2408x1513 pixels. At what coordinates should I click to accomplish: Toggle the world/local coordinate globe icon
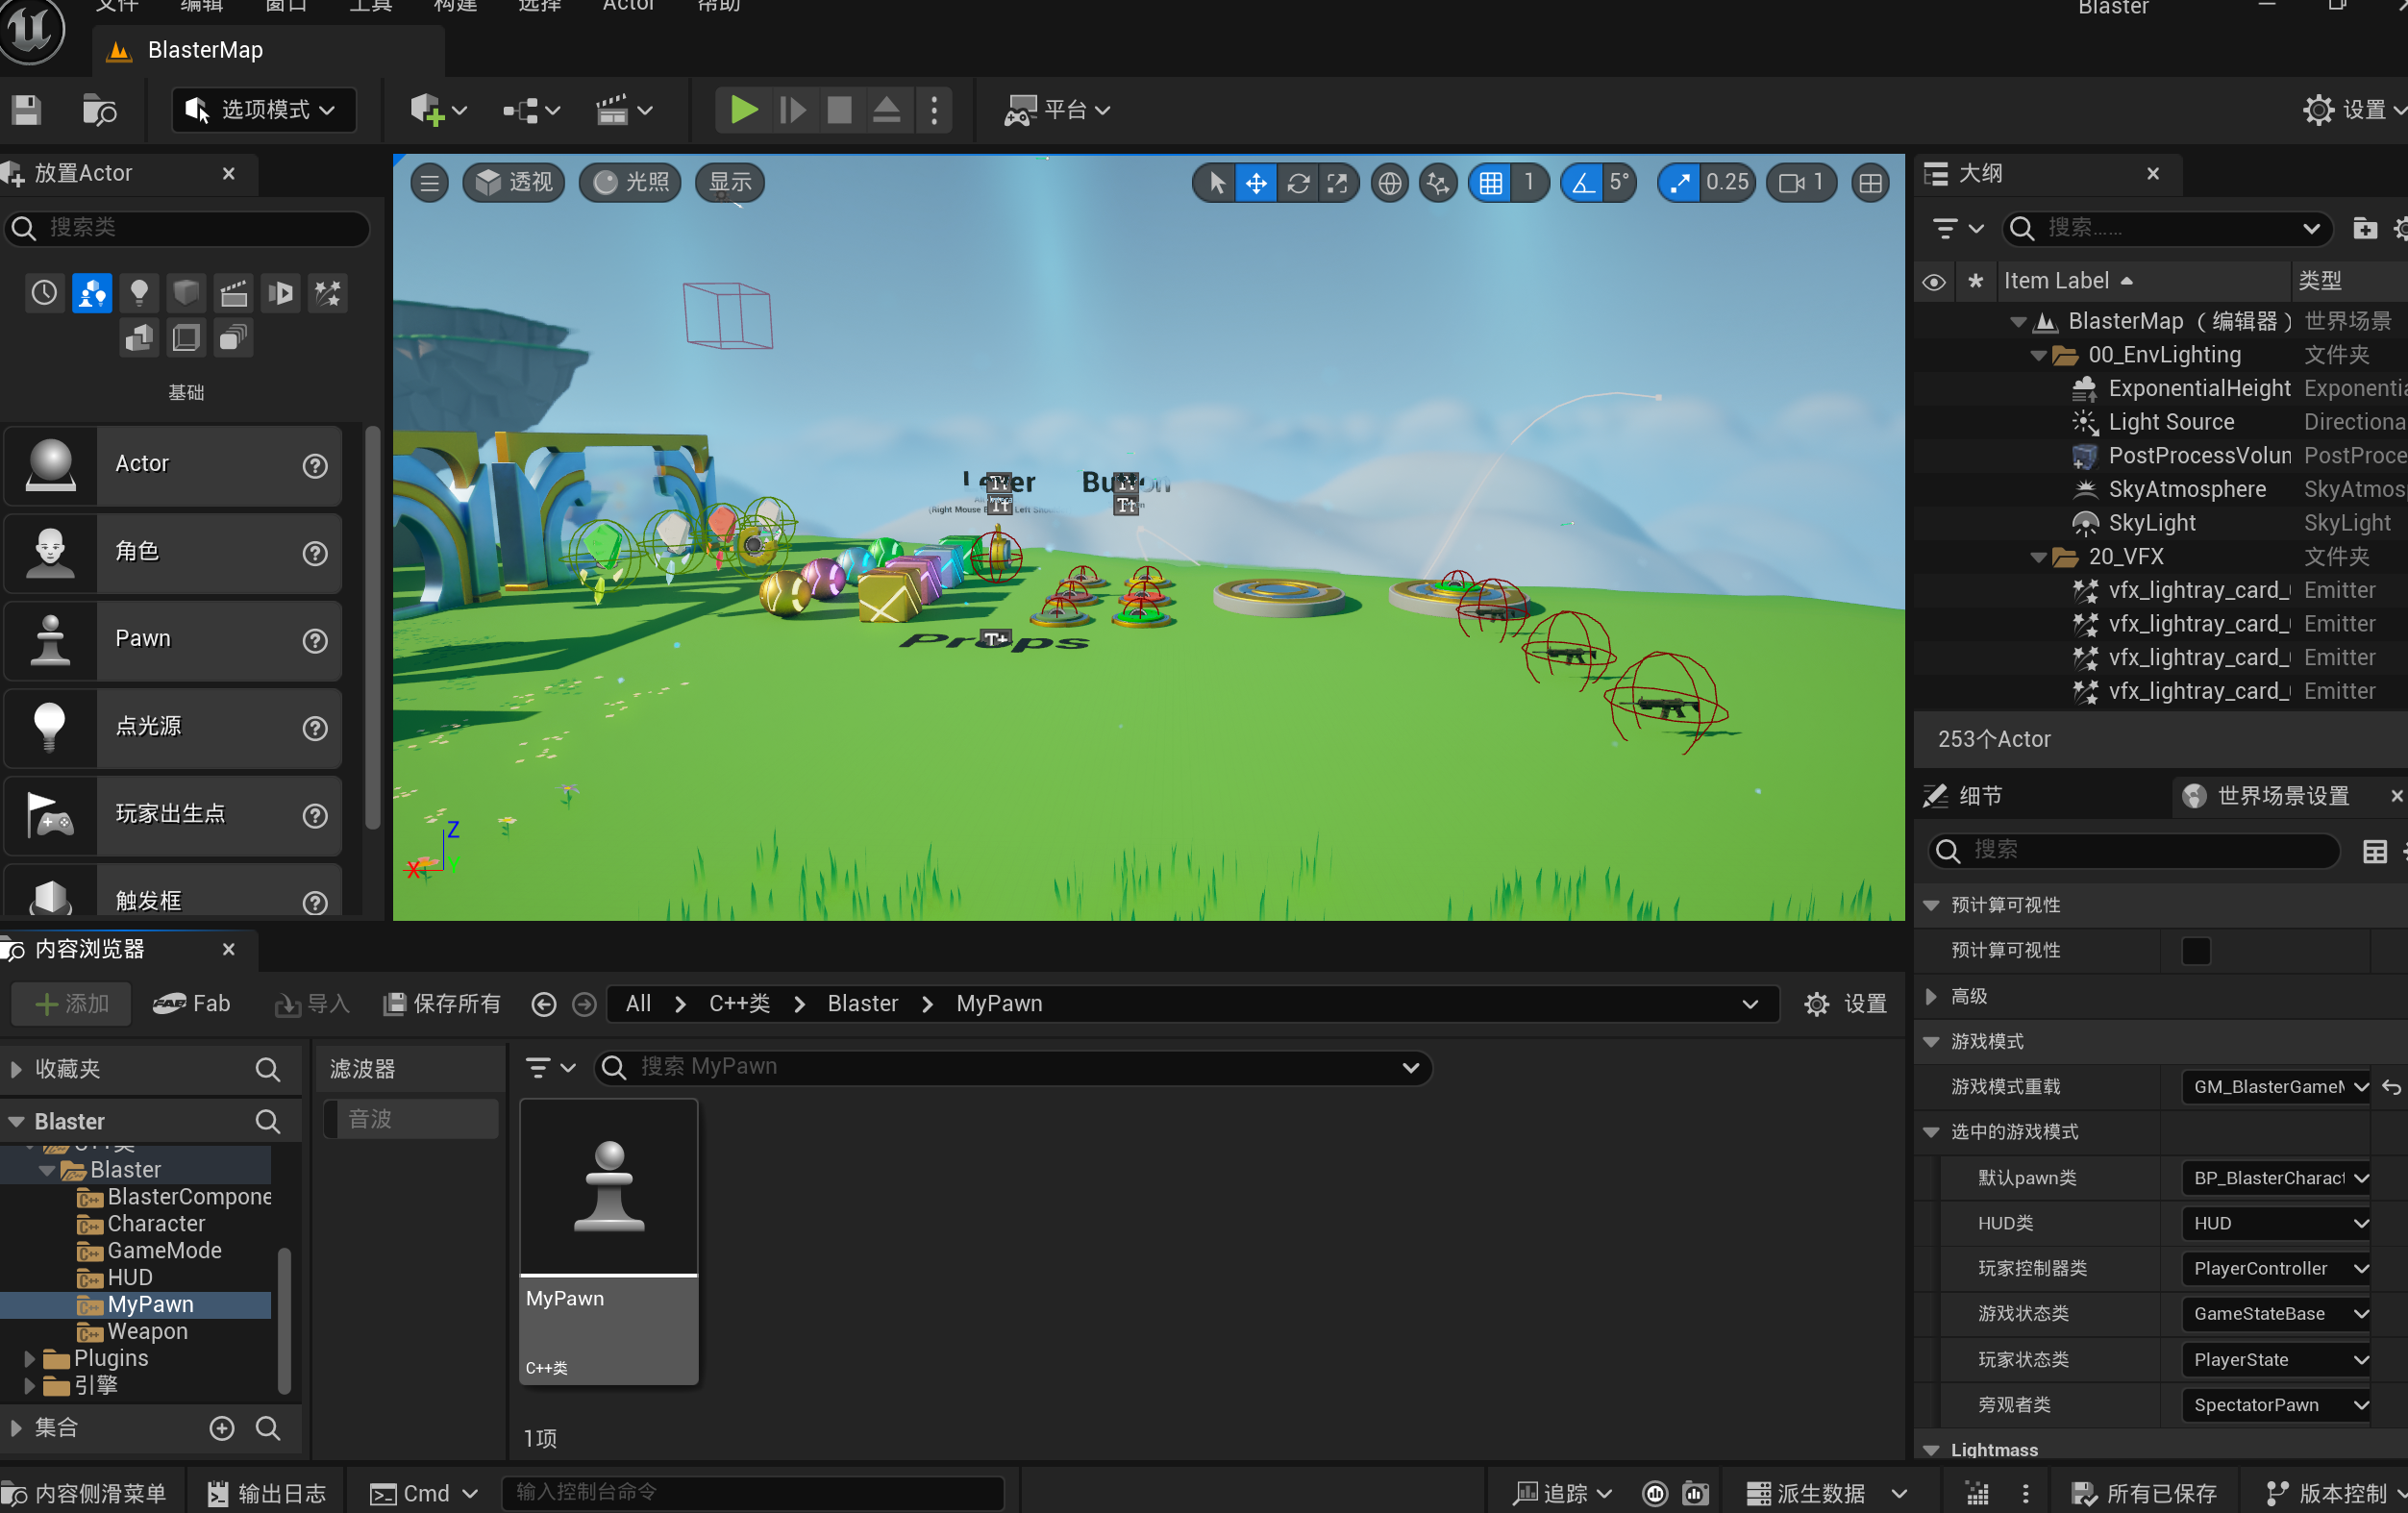pos(1389,183)
